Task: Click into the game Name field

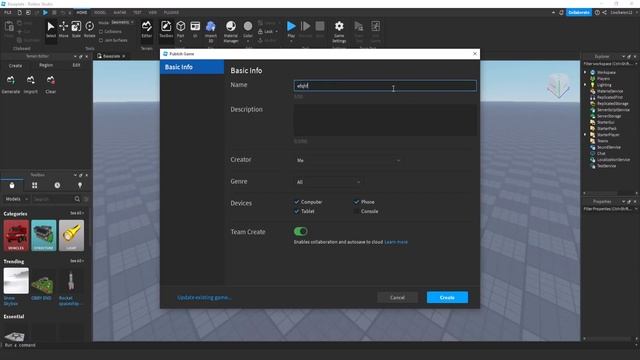Action: click(385, 86)
